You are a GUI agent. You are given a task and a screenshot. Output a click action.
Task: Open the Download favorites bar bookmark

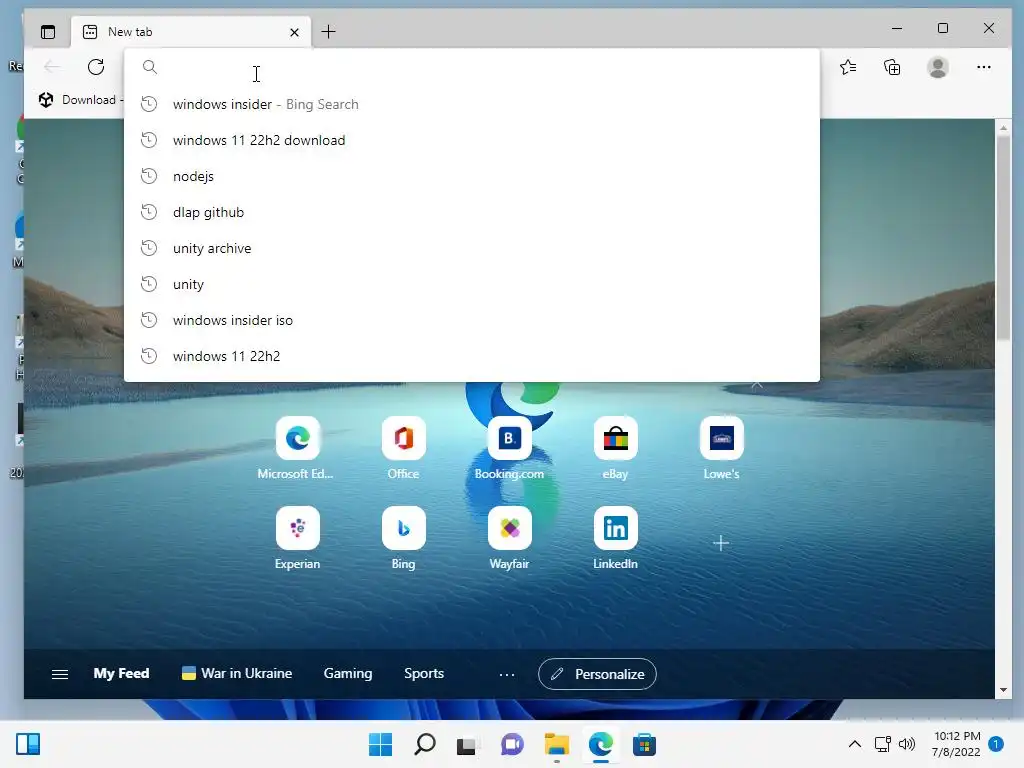(x=80, y=100)
